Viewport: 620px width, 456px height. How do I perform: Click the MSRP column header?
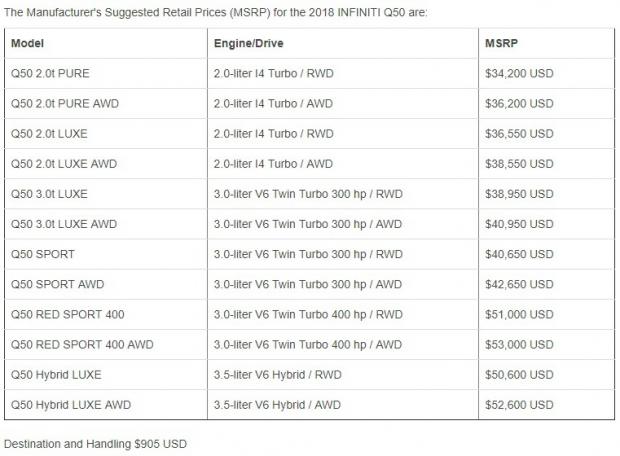(x=505, y=44)
